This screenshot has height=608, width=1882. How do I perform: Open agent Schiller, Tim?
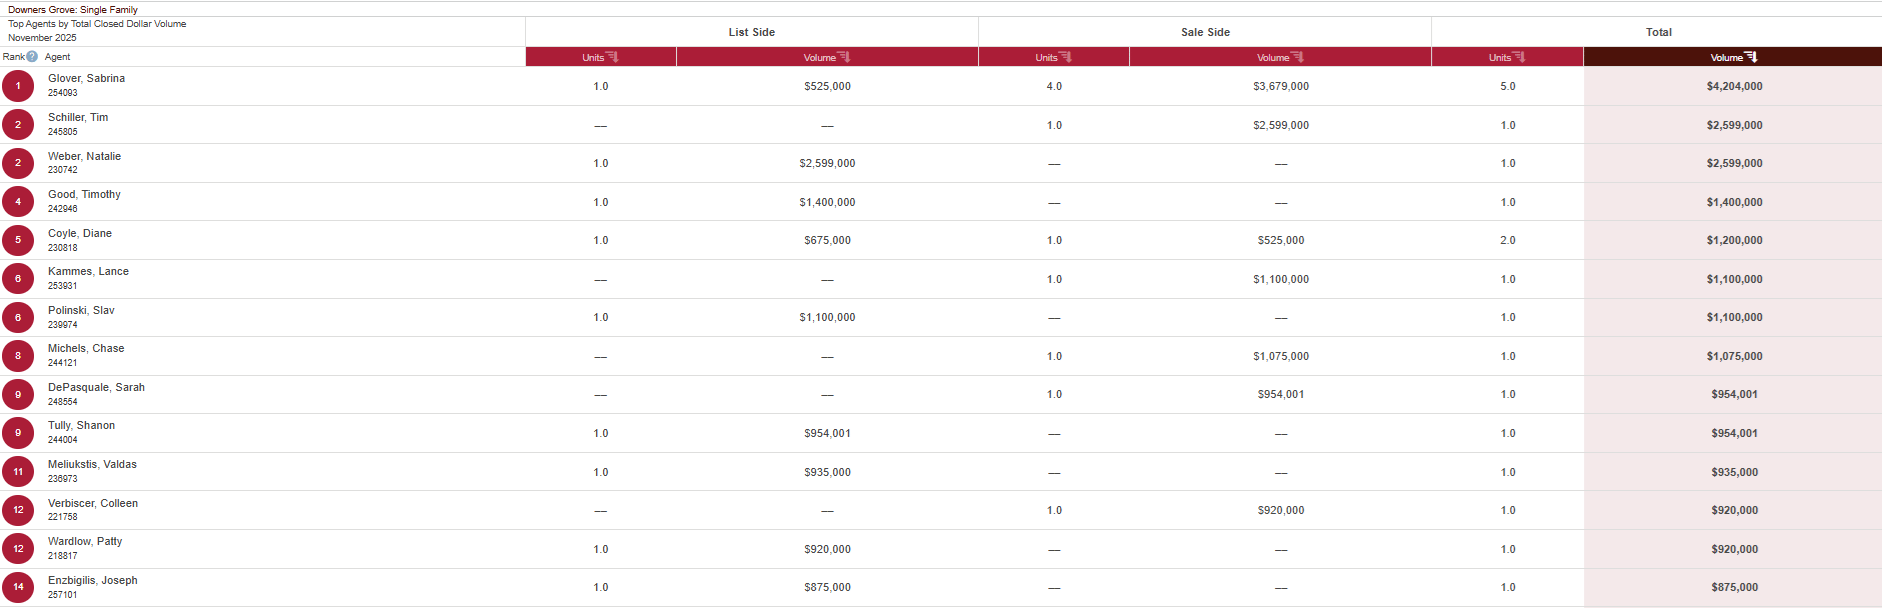pyautogui.click(x=78, y=117)
